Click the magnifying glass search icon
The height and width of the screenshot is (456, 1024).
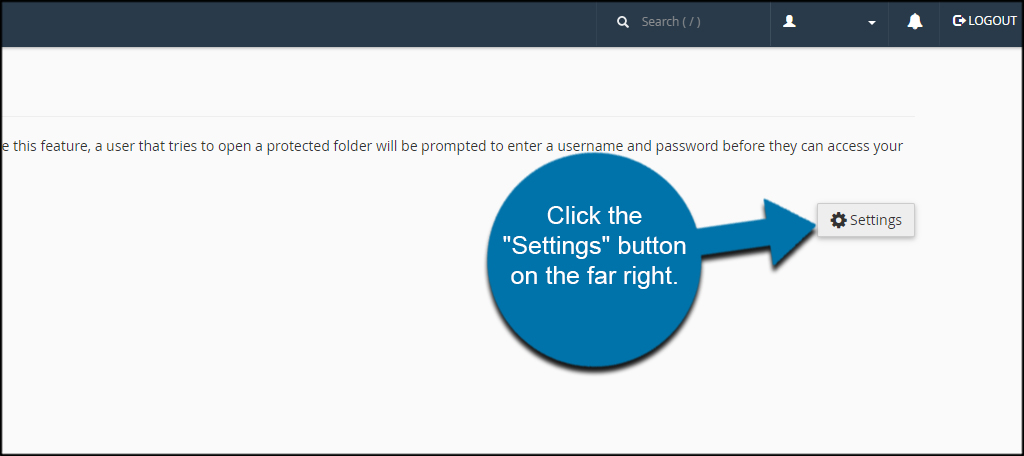(x=623, y=22)
